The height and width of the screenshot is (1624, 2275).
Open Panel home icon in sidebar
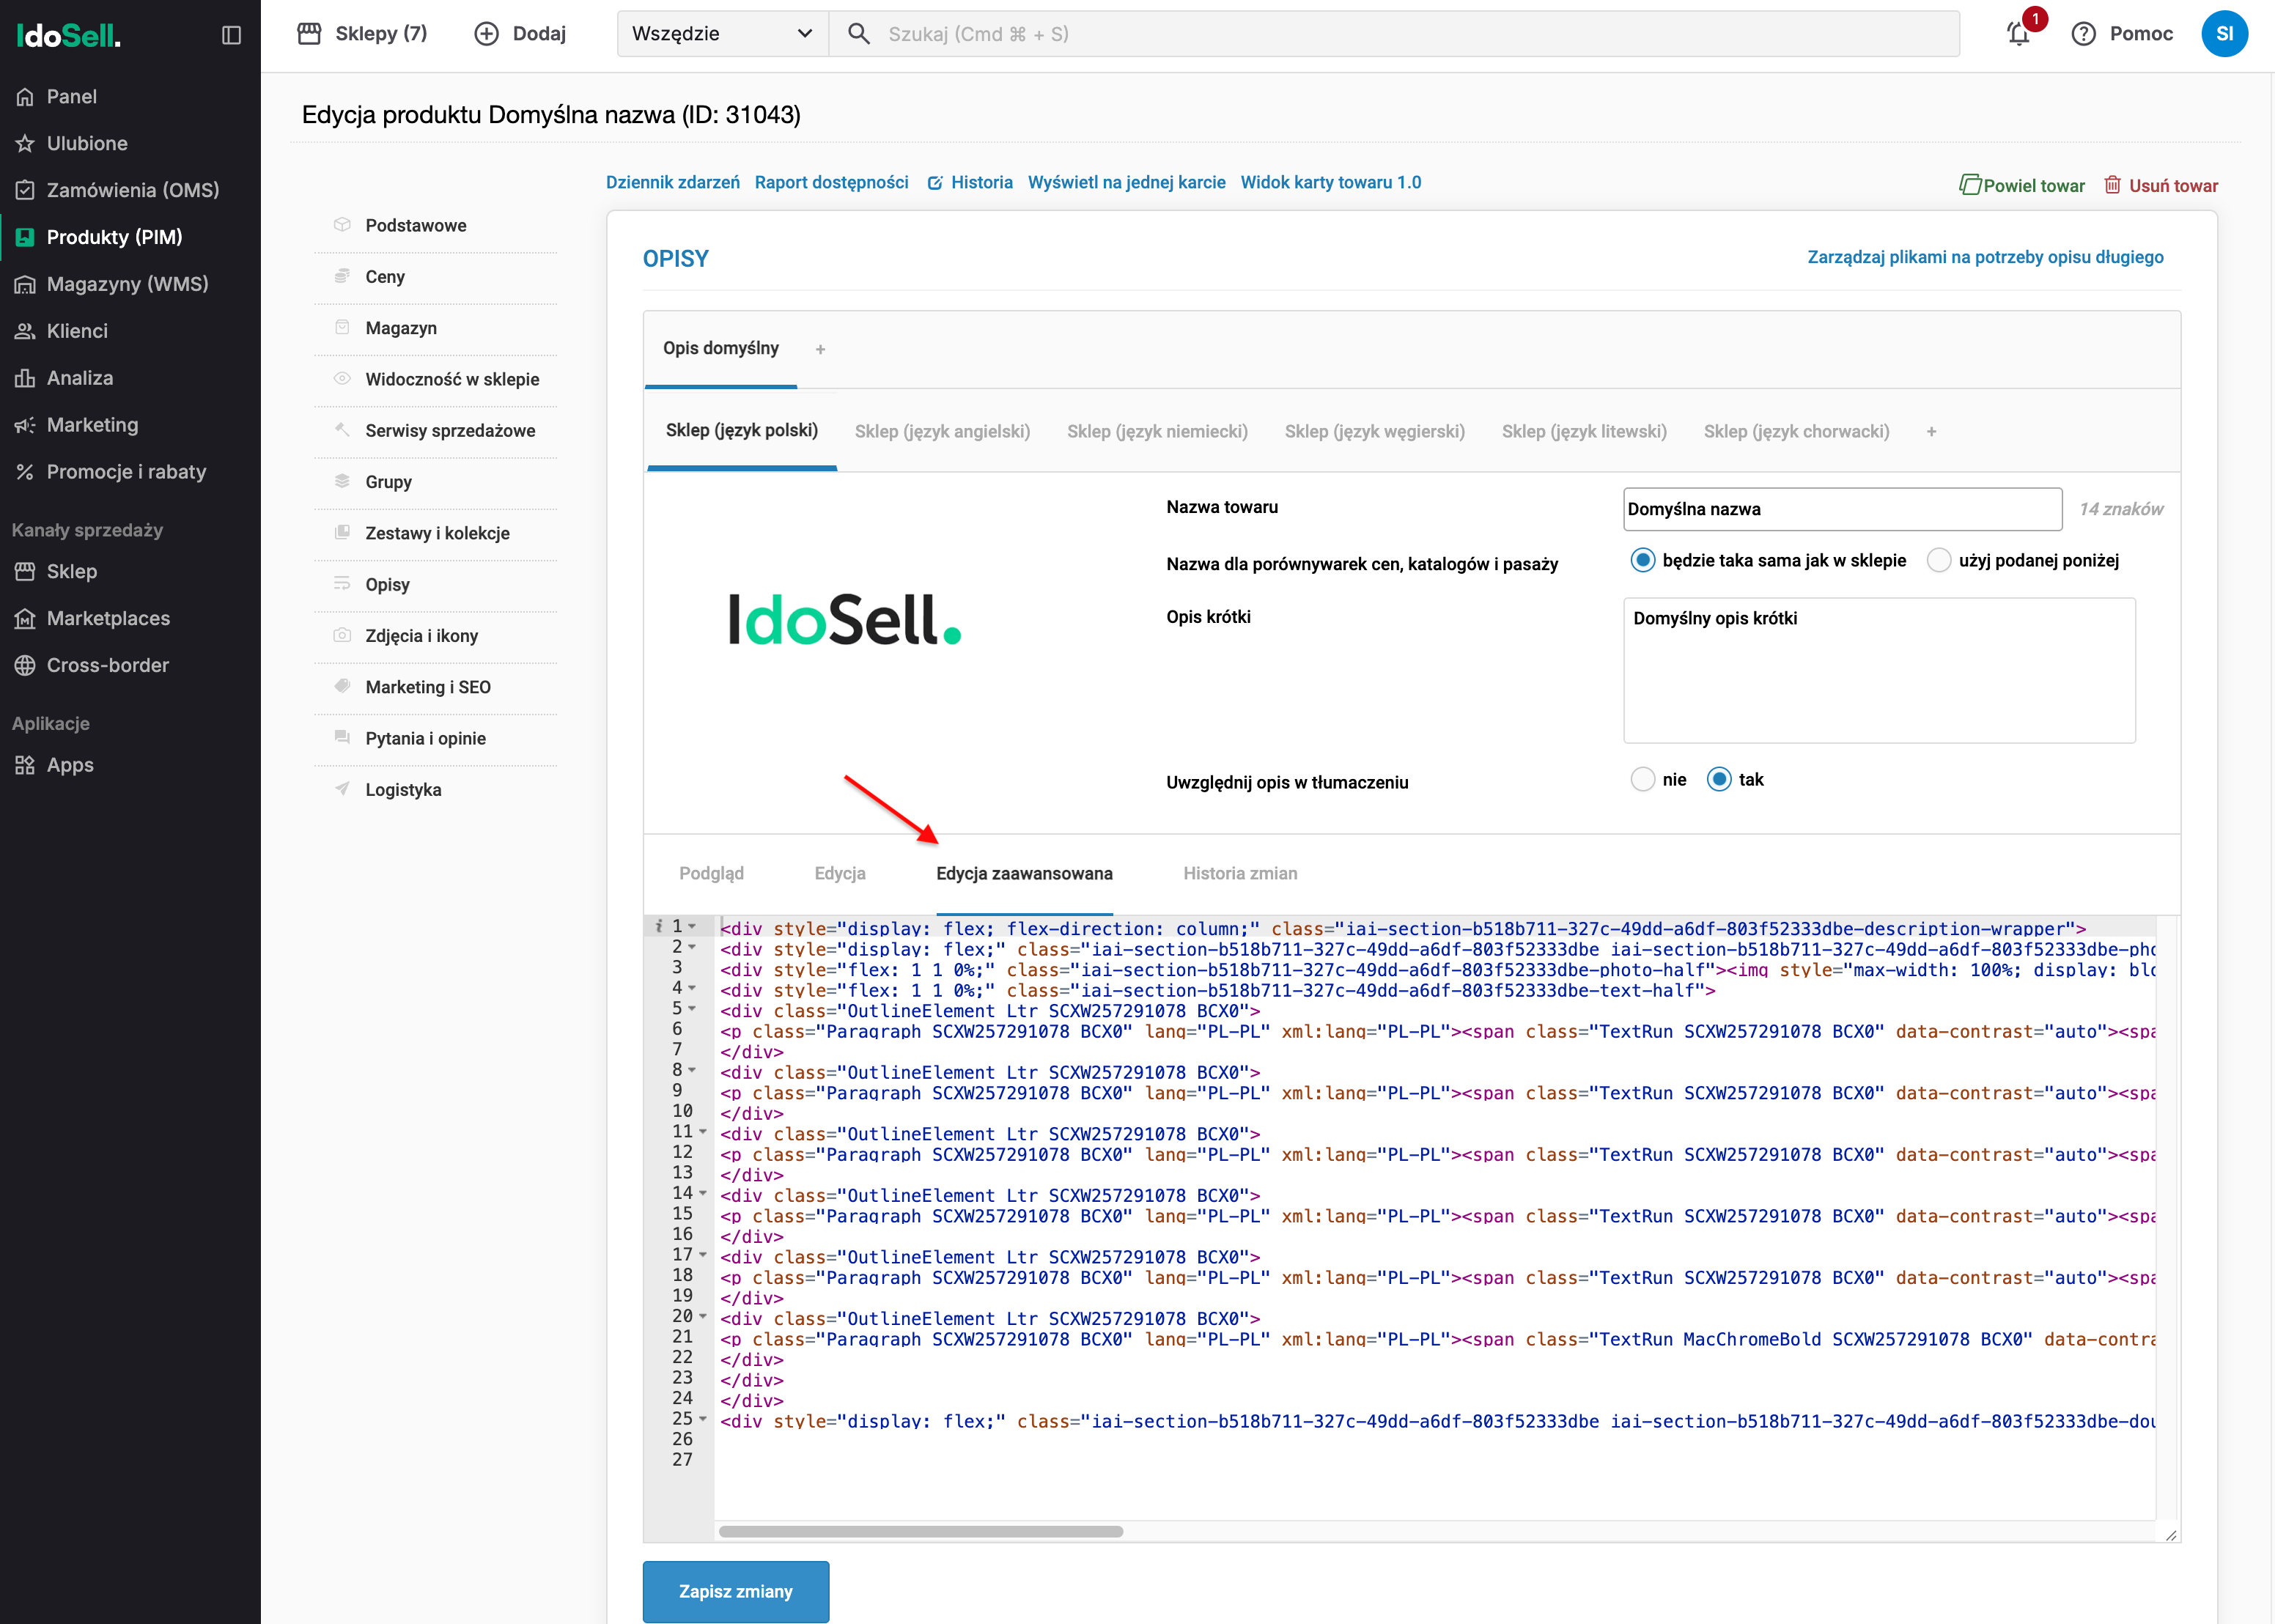(25, 97)
